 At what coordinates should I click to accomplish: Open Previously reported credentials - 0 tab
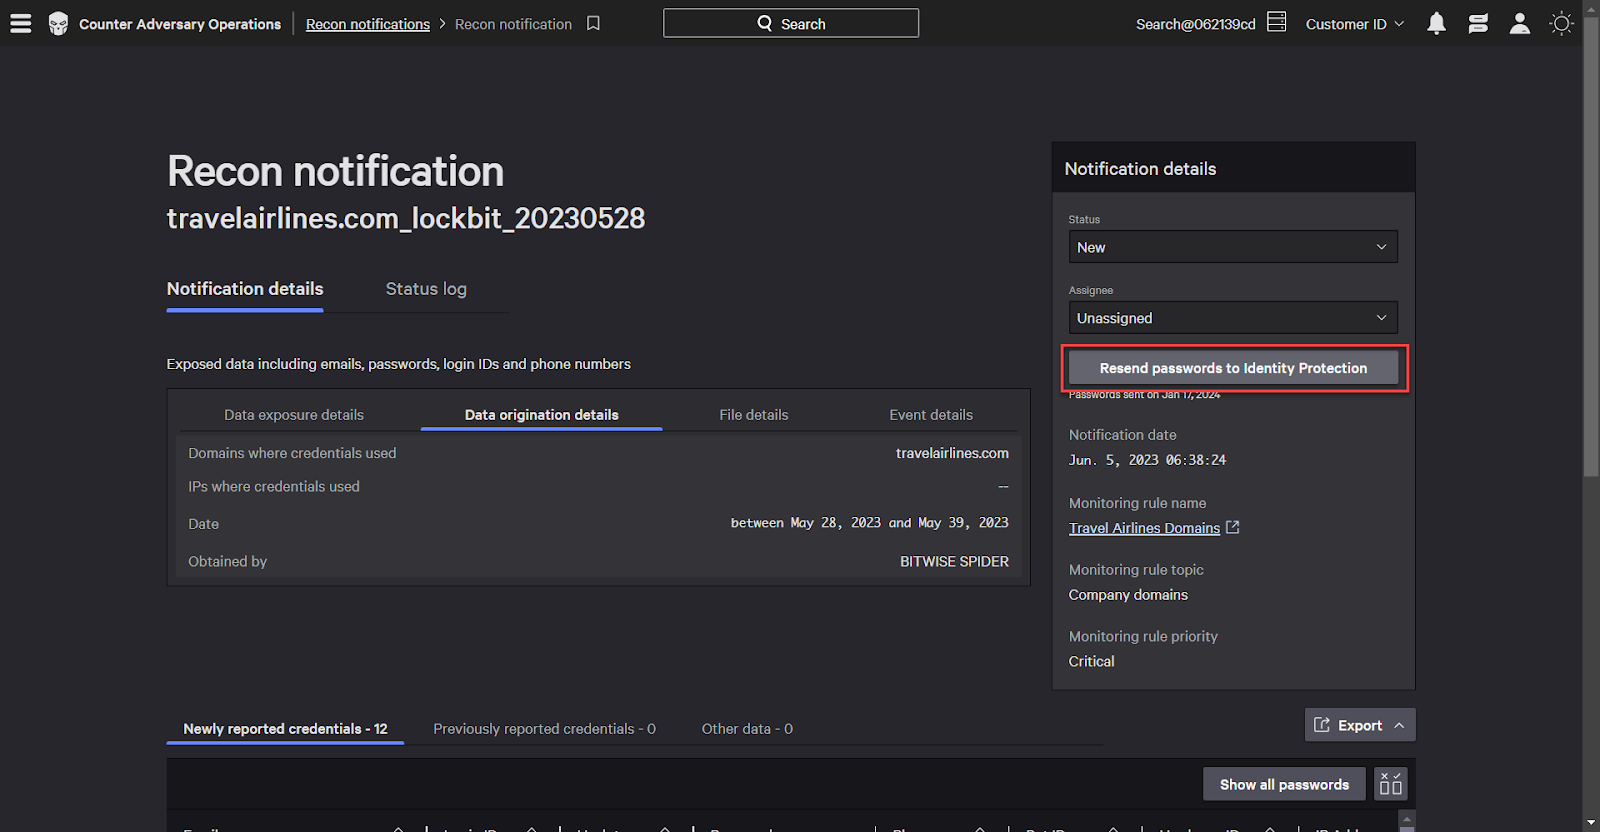(544, 729)
